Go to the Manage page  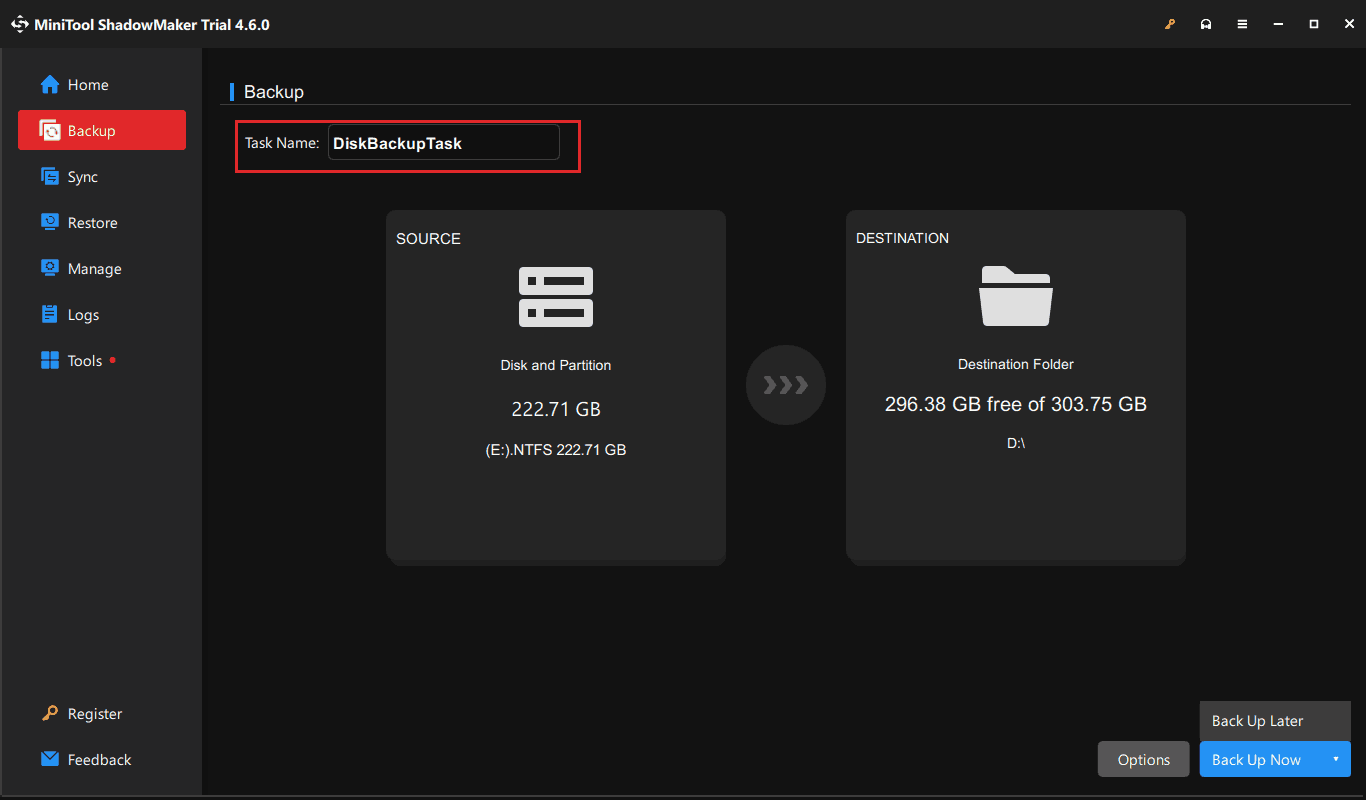(94, 269)
